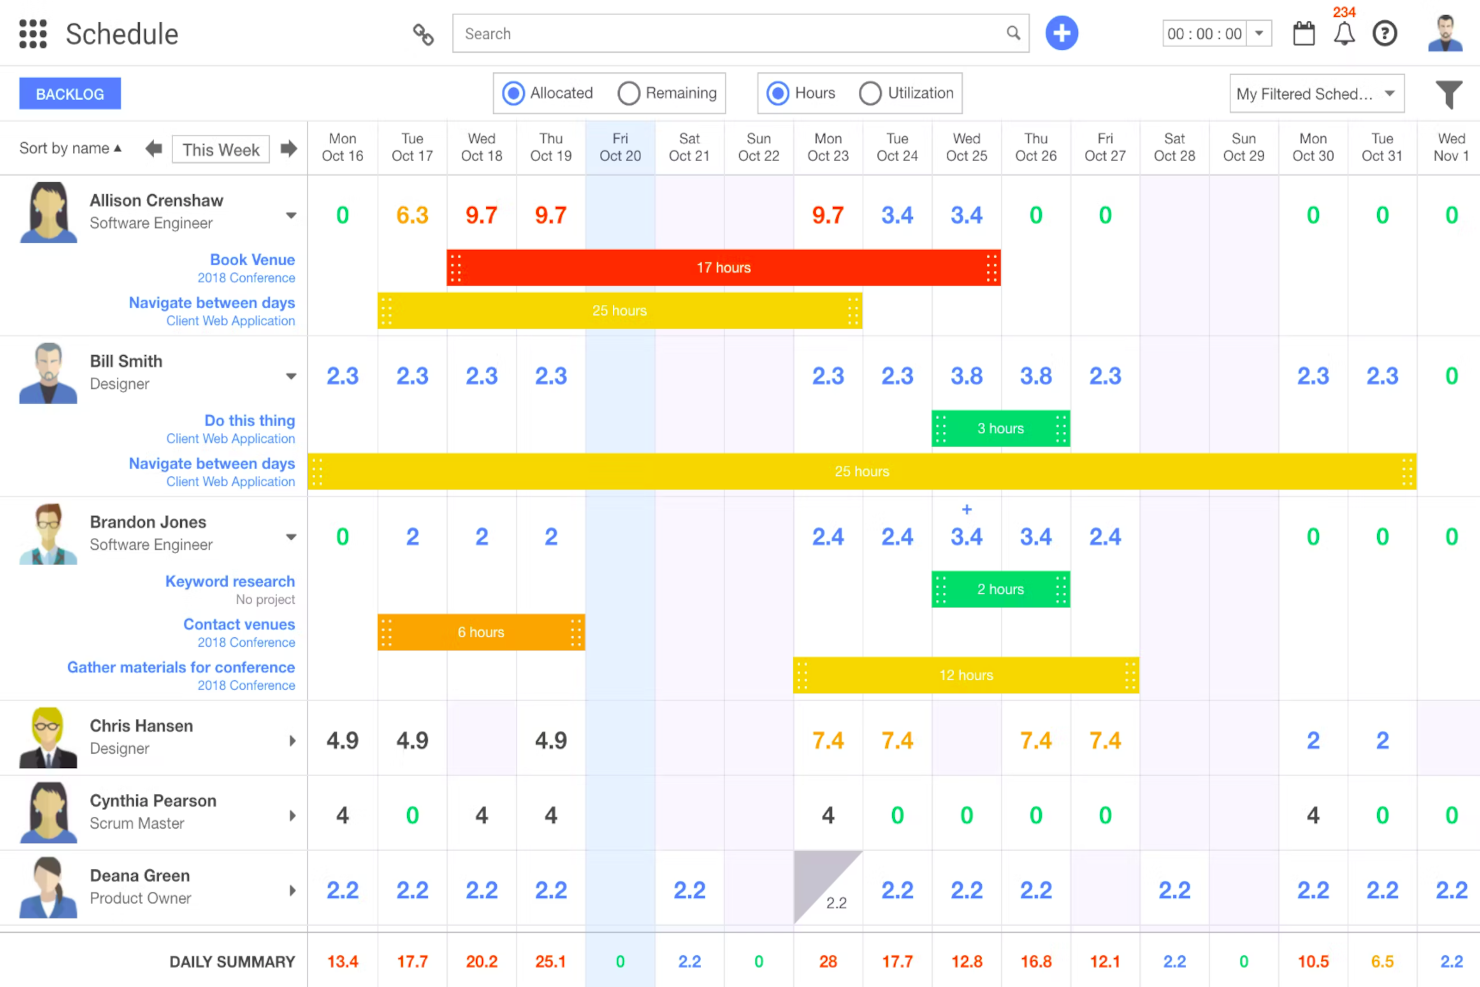Open the timer dropdown arrow
1480x987 pixels.
click(1259, 33)
